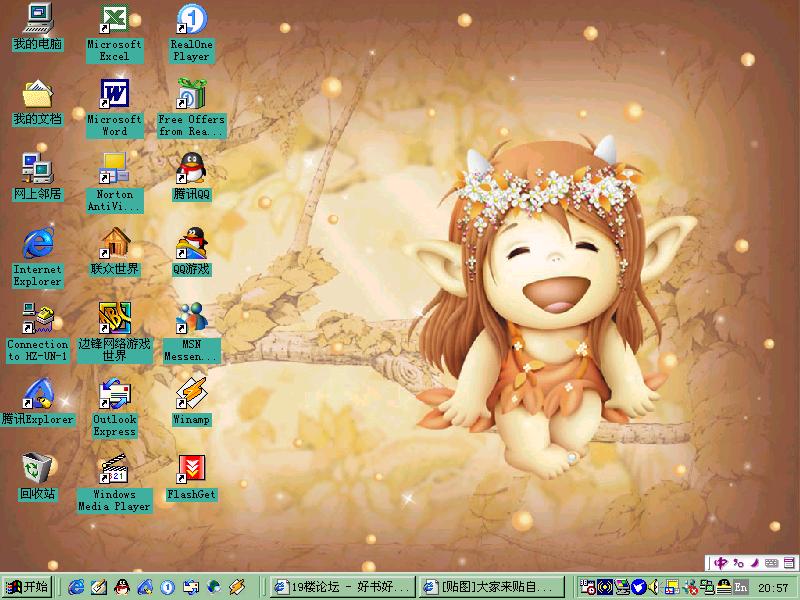Switch to [贴图]大家来贴自 taskbar window
The height and width of the screenshot is (600, 800).
point(493,587)
